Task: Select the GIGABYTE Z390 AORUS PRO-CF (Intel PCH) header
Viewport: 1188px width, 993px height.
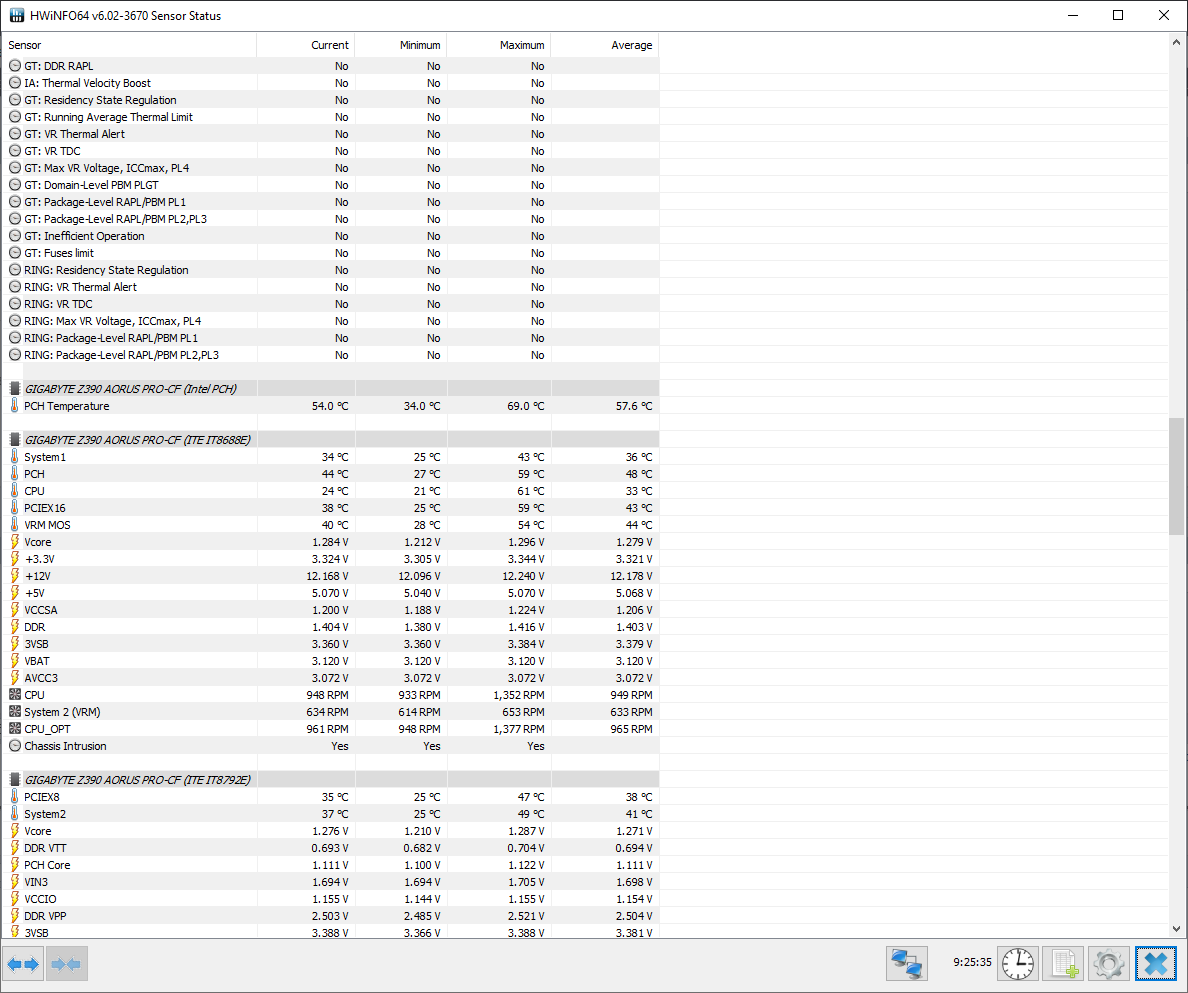Action: [x=330, y=389]
